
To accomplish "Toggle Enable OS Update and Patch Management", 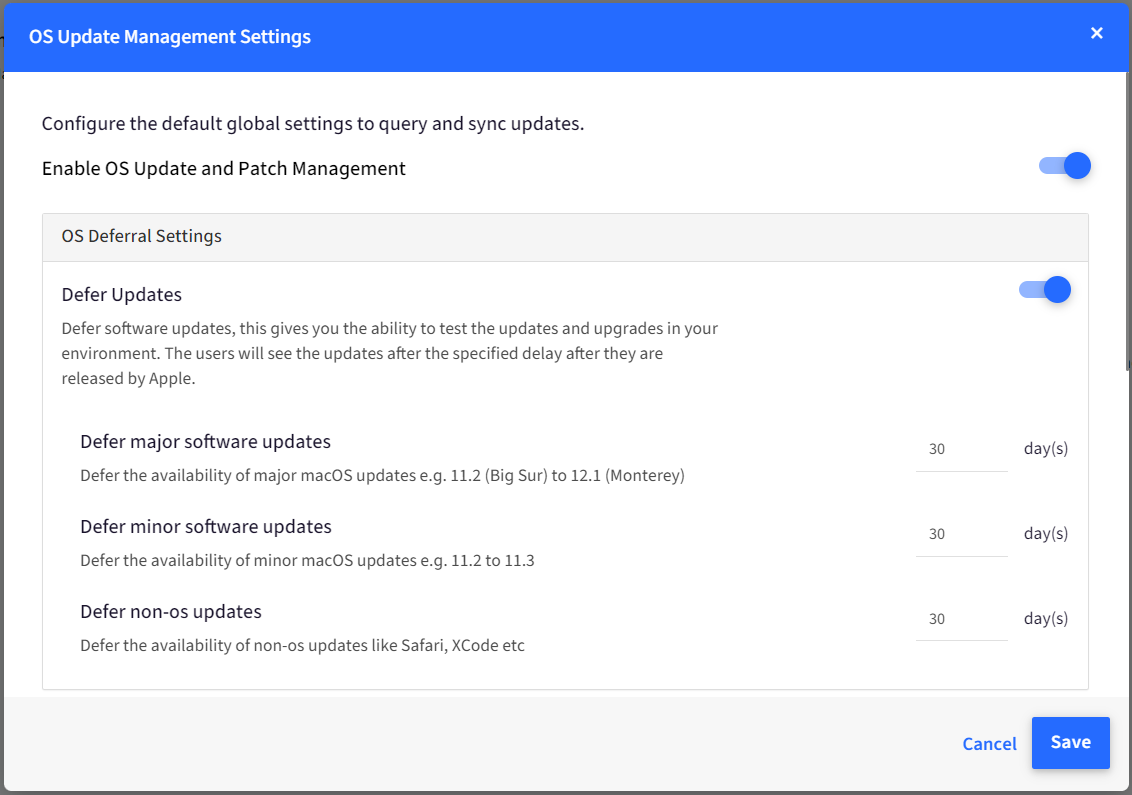I will pyautogui.click(x=1064, y=166).
